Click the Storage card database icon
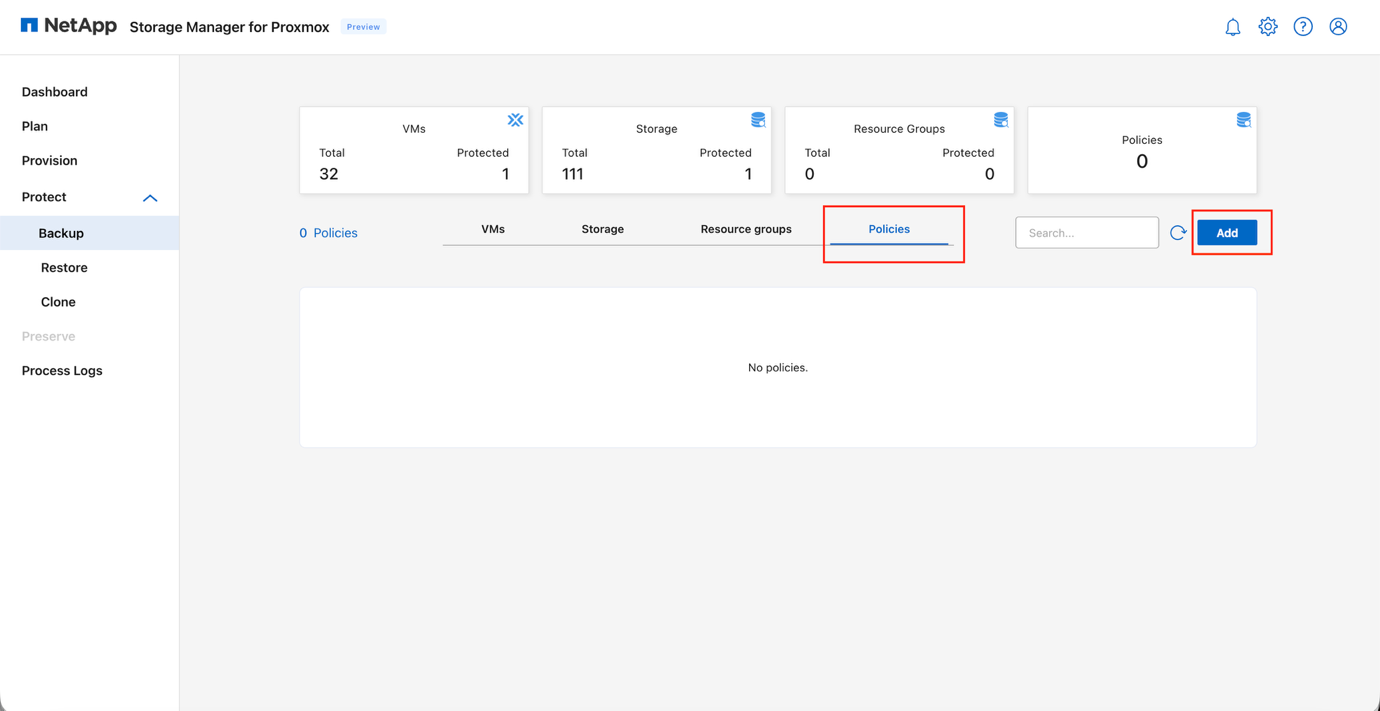Viewport: 1380px width, 711px height. click(758, 119)
